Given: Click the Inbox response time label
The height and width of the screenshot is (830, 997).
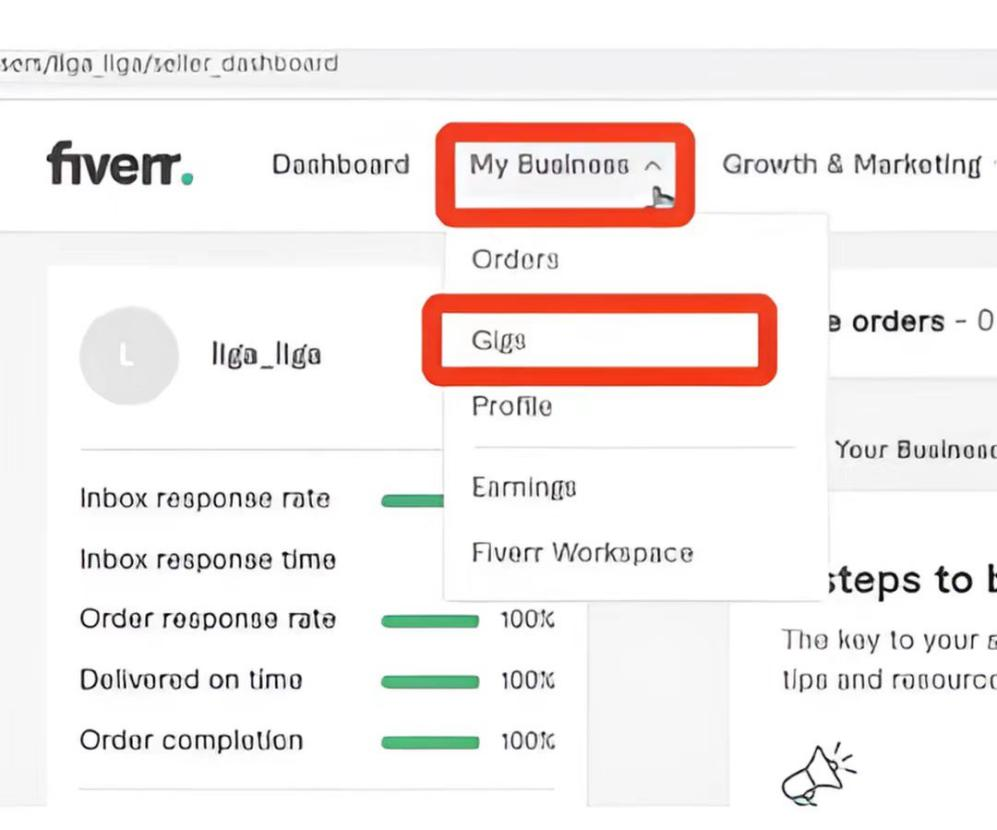Looking at the screenshot, I should (208, 560).
